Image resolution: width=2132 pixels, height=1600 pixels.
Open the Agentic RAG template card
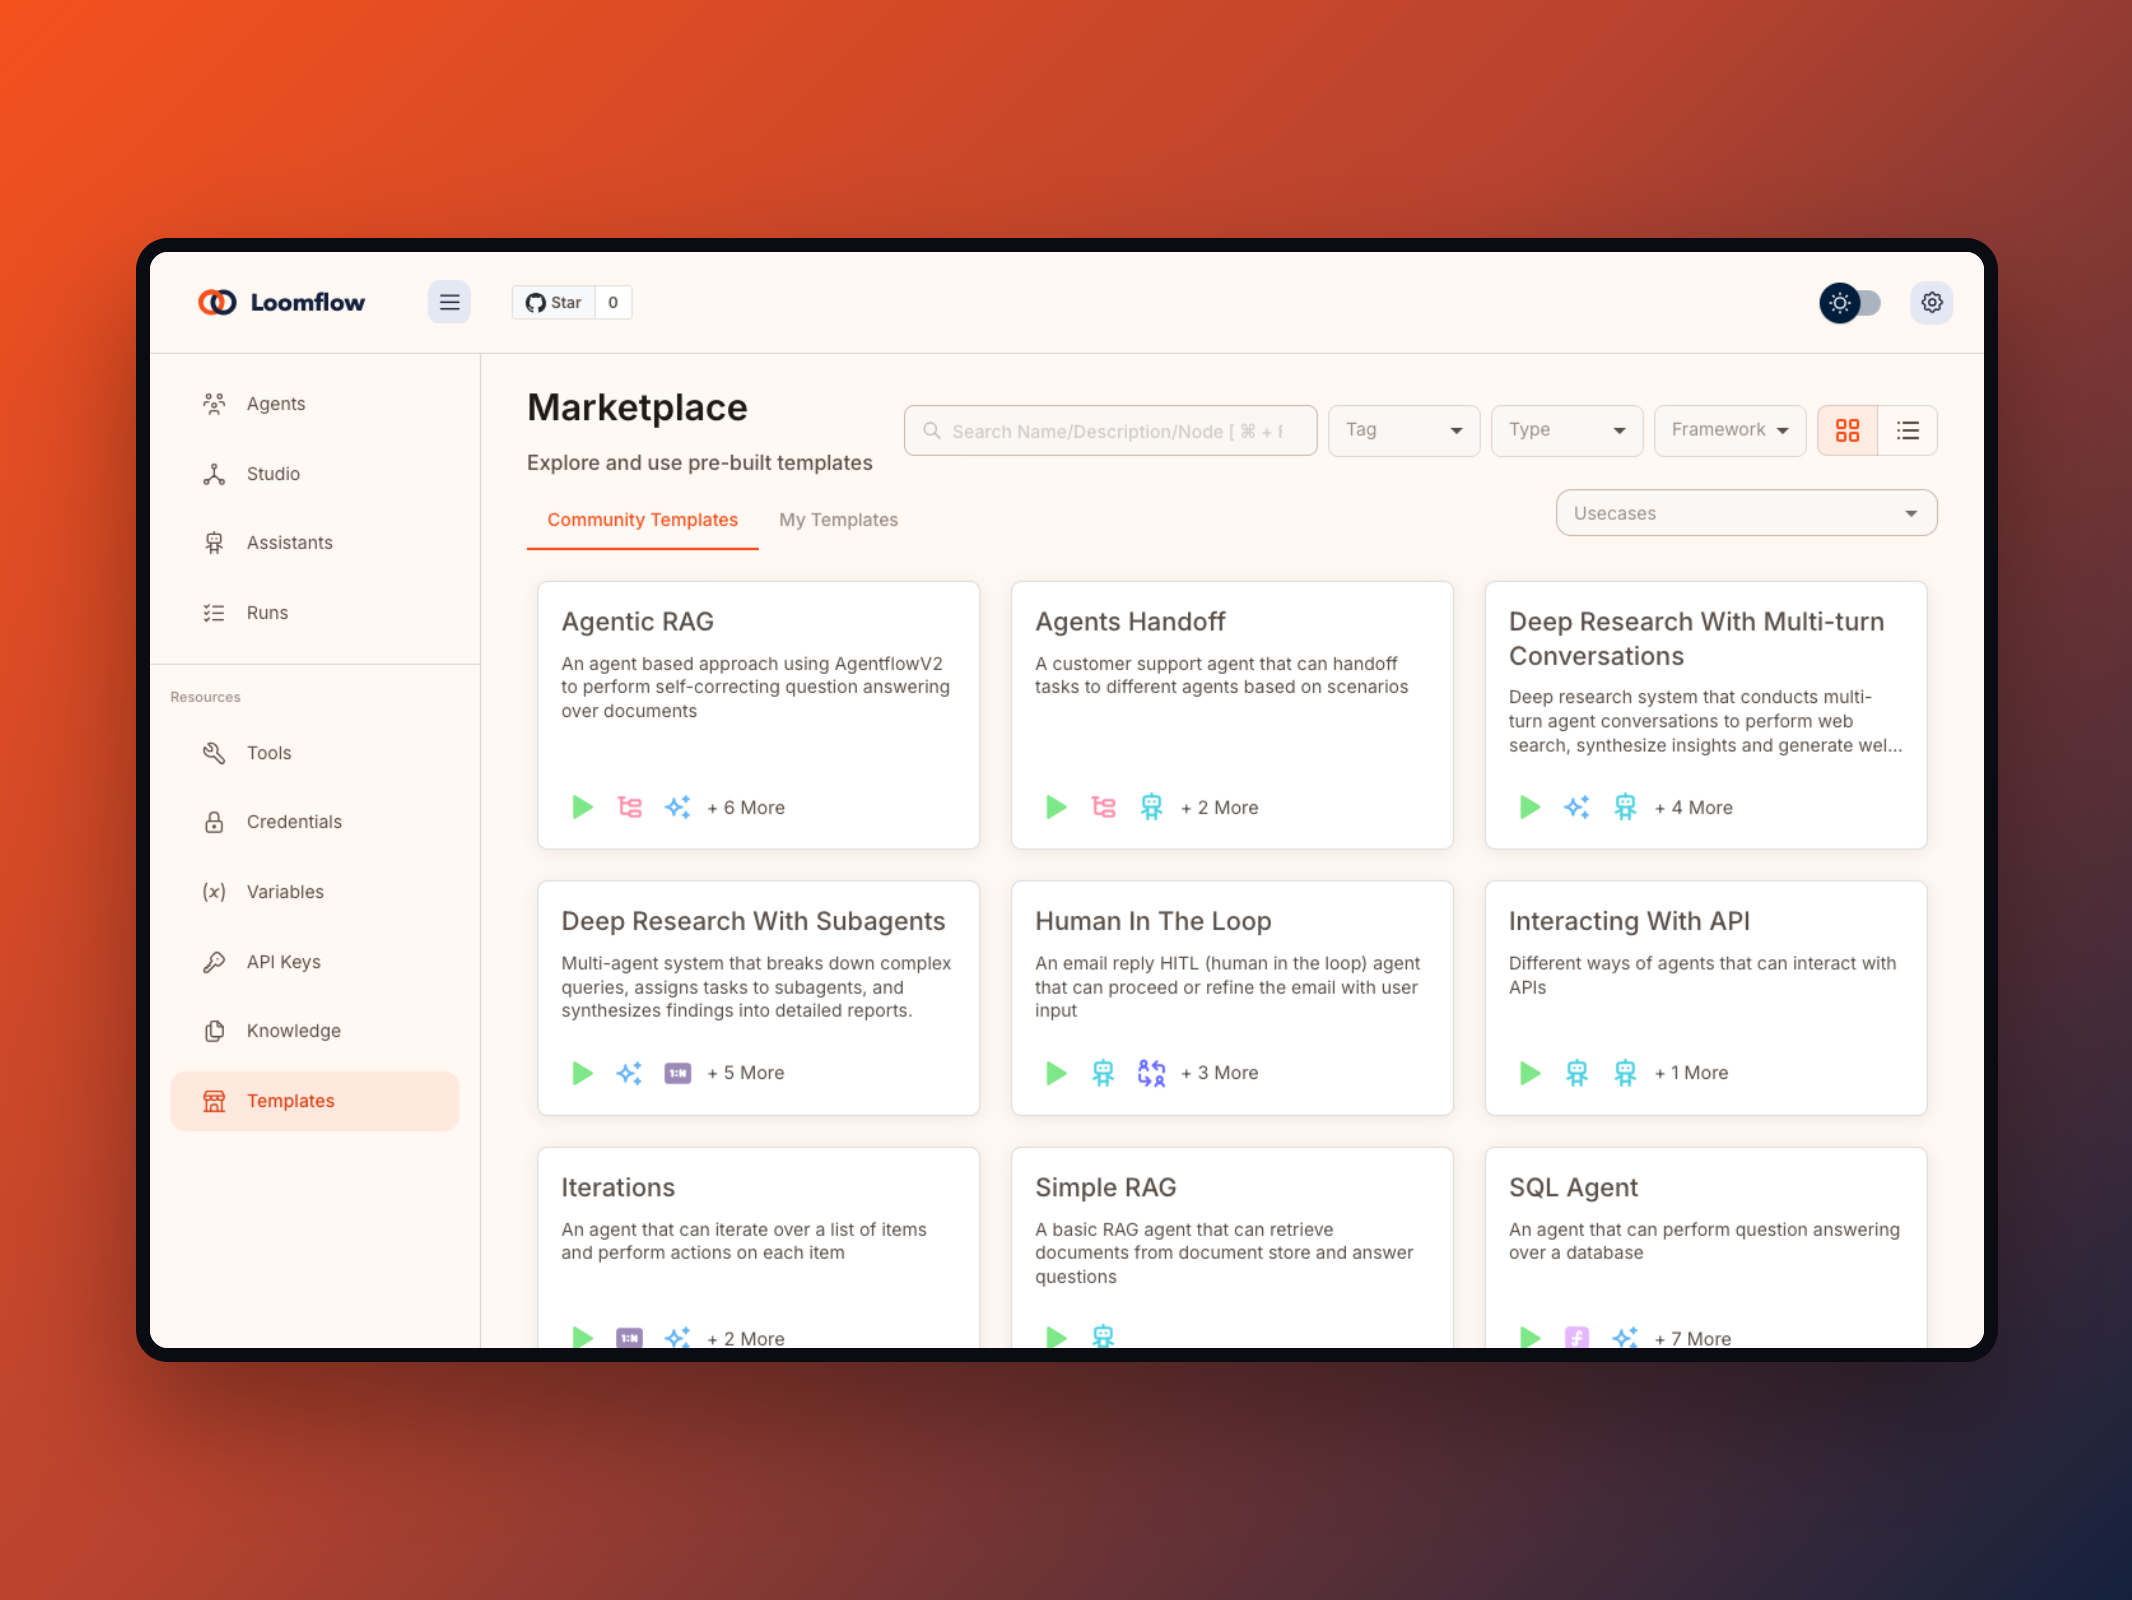click(x=758, y=715)
